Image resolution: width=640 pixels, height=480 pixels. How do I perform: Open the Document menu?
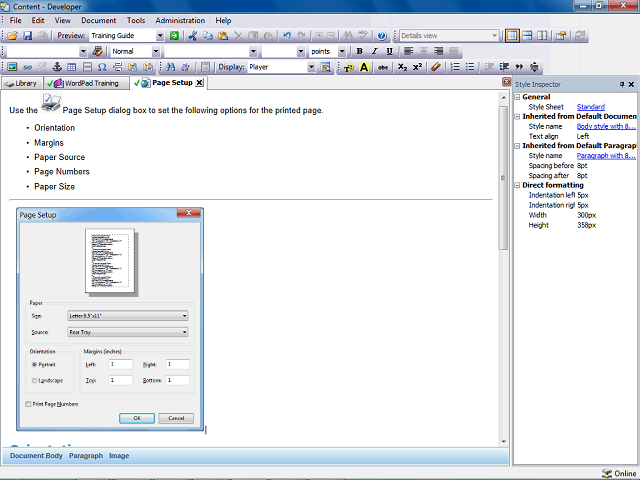98,20
